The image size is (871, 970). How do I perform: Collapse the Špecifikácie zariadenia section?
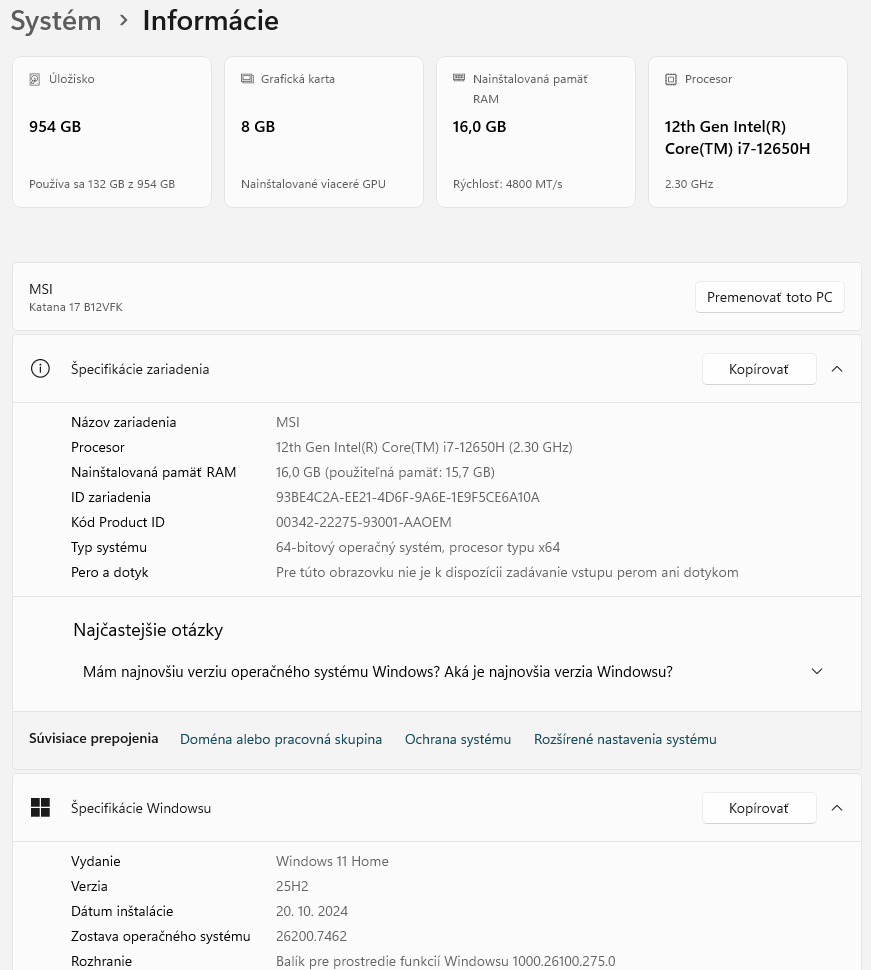tap(837, 369)
